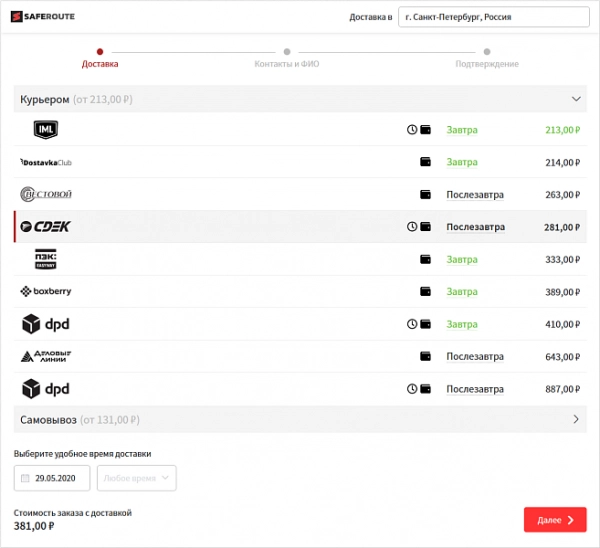The image size is (600, 548).
Task: Select the Вестовой courier logo
Action: [x=46, y=194]
